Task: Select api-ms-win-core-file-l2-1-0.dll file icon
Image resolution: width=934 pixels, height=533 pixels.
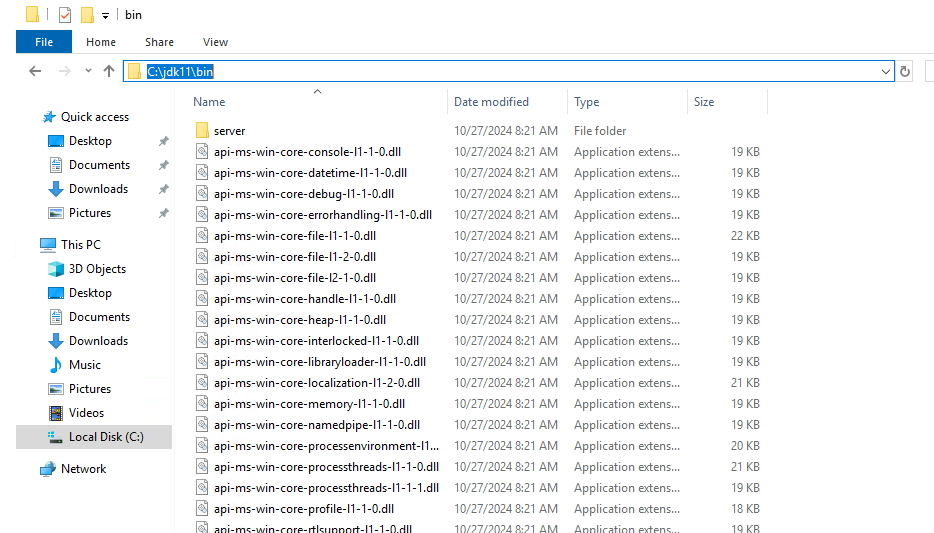Action: click(x=203, y=278)
